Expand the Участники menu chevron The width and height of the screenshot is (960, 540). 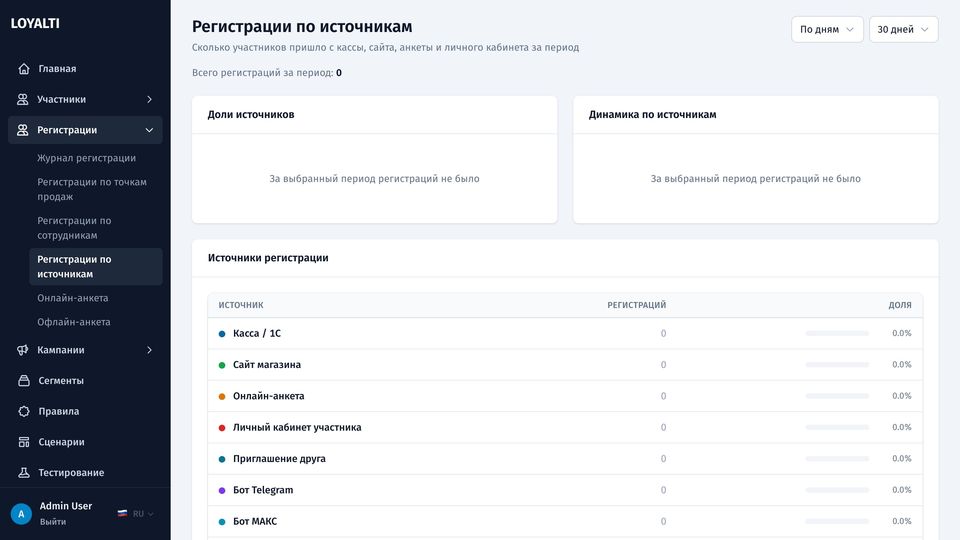(149, 99)
